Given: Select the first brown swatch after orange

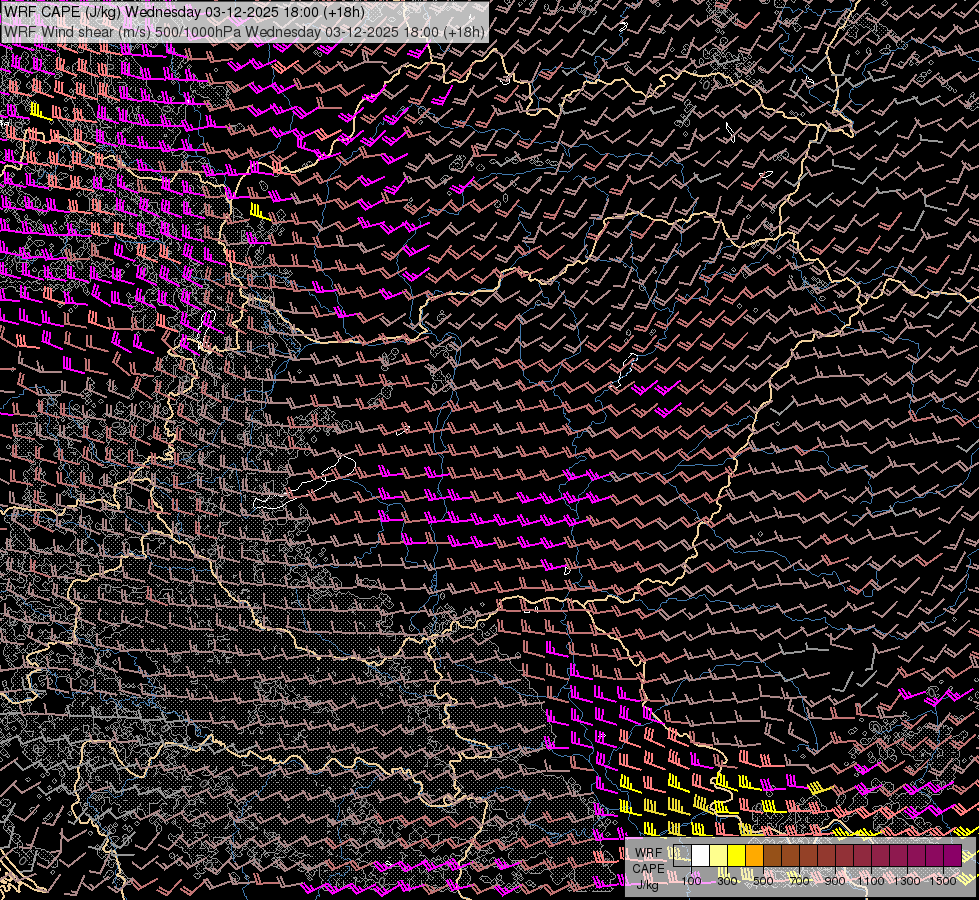Looking at the screenshot, I should 773,856.
